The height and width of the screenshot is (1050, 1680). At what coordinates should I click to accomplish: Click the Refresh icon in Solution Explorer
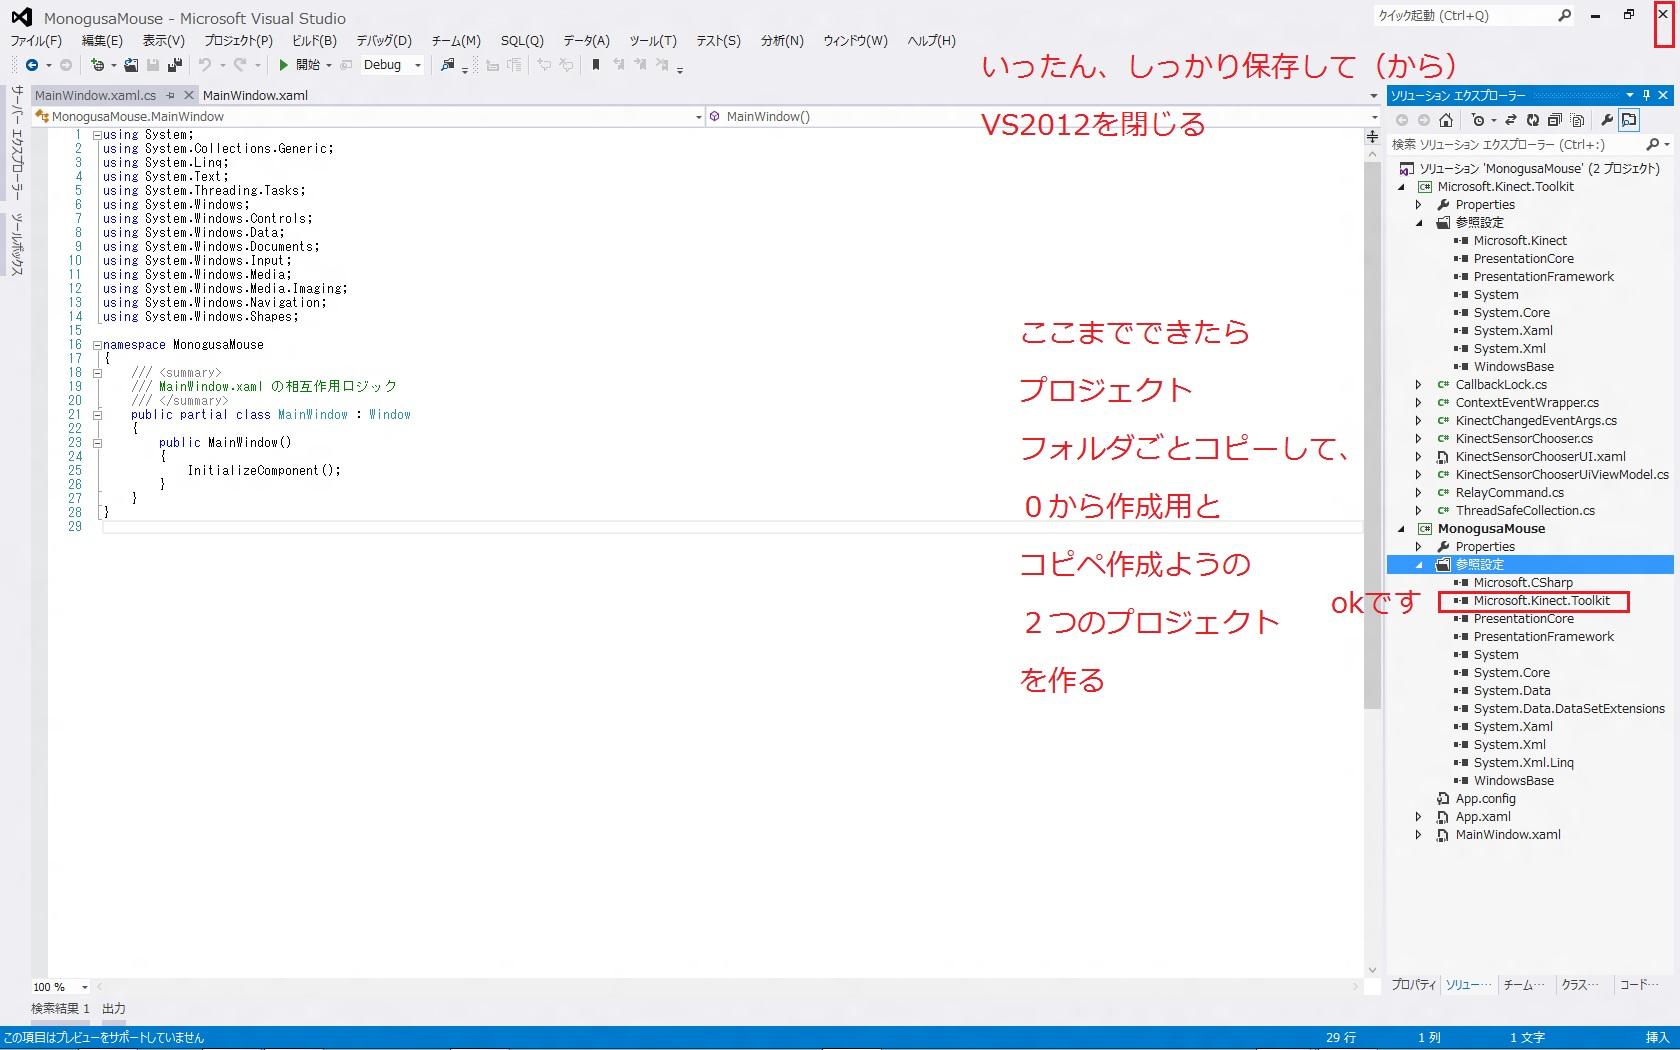[x=1532, y=120]
